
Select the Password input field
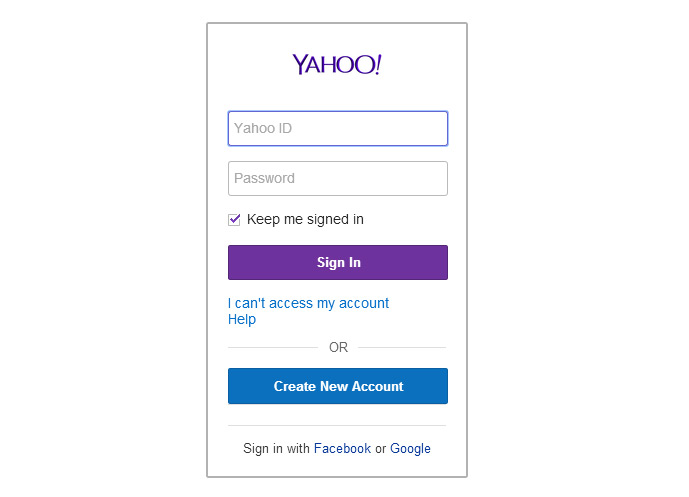337,178
